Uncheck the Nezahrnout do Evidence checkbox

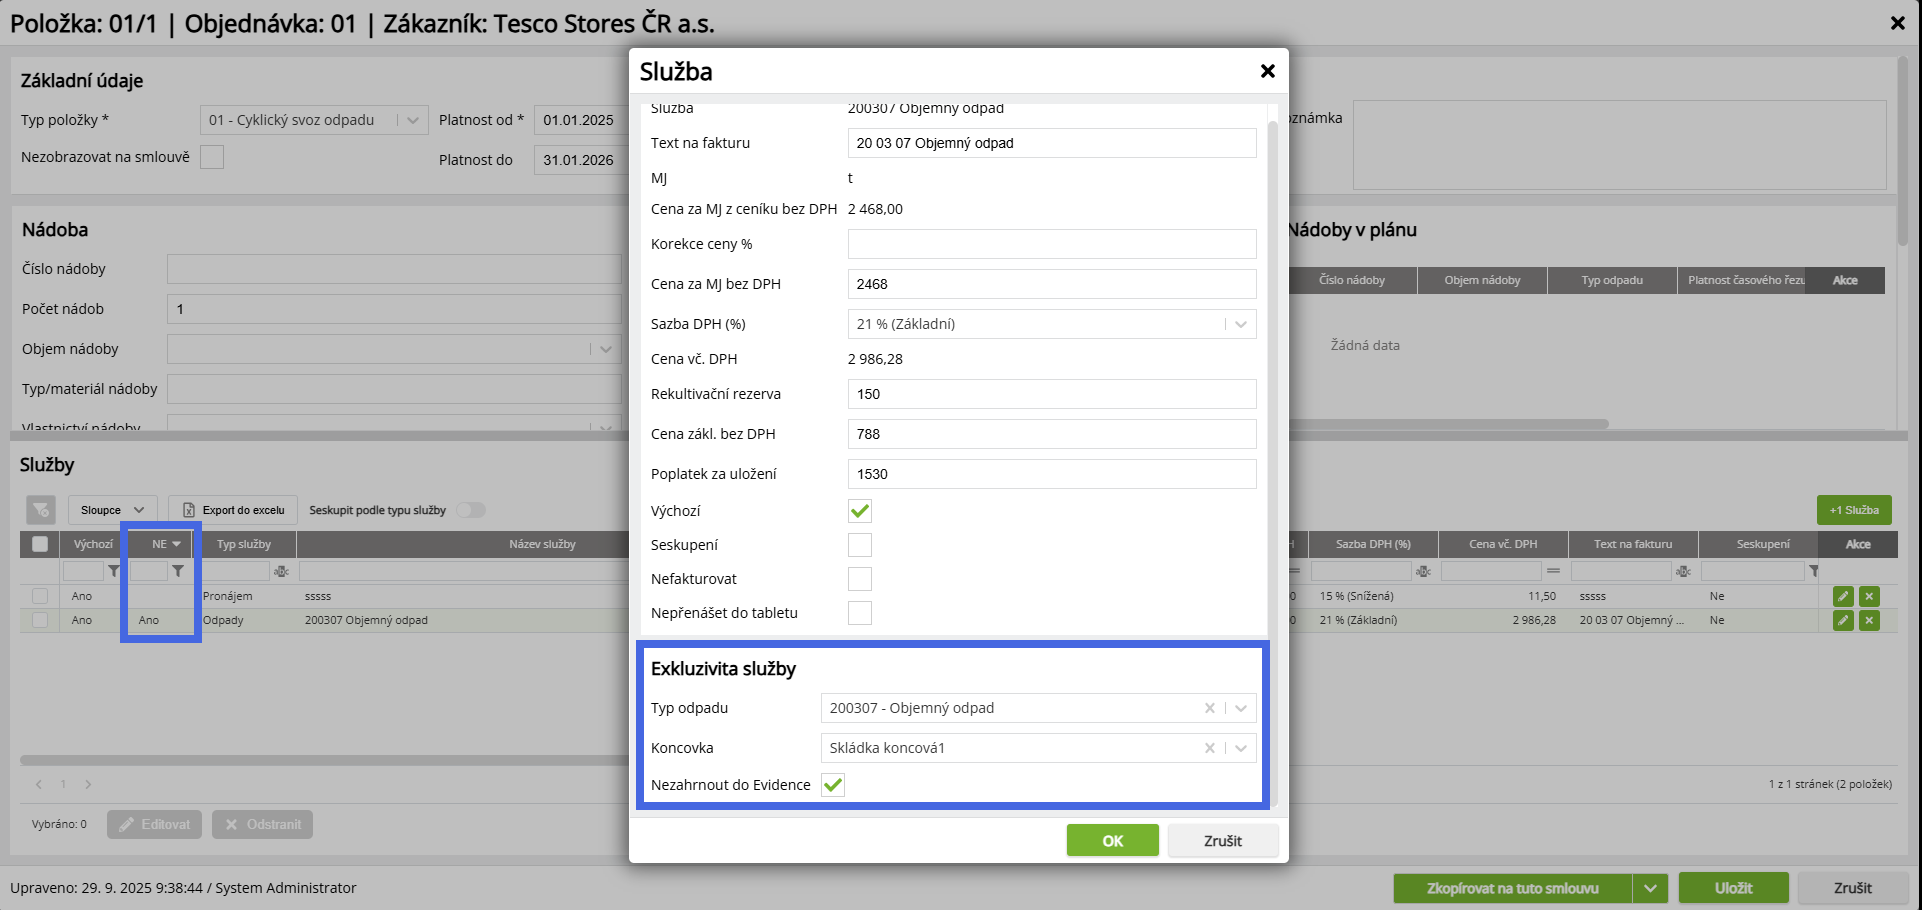(x=832, y=785)
